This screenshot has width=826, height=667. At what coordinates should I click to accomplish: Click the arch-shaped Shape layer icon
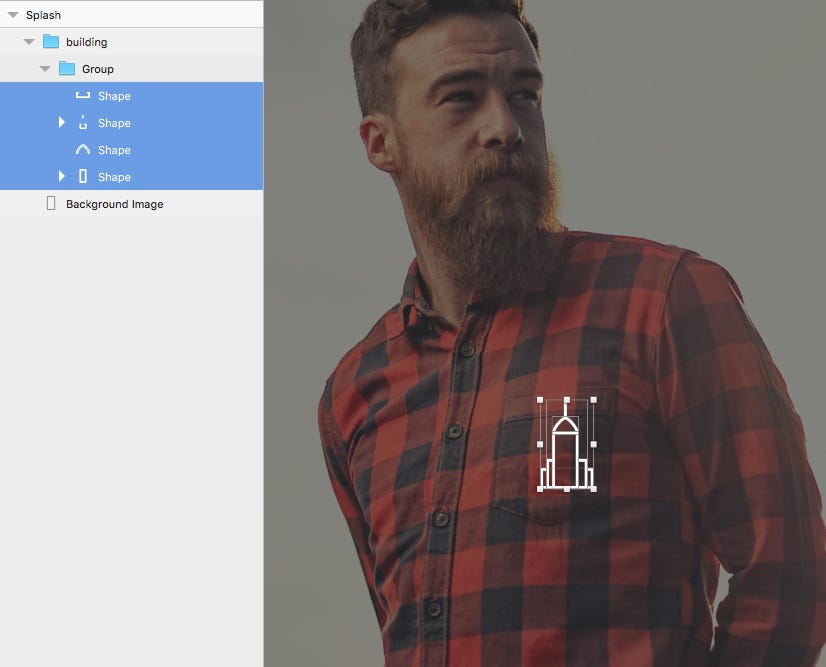(x=83, y=150)
